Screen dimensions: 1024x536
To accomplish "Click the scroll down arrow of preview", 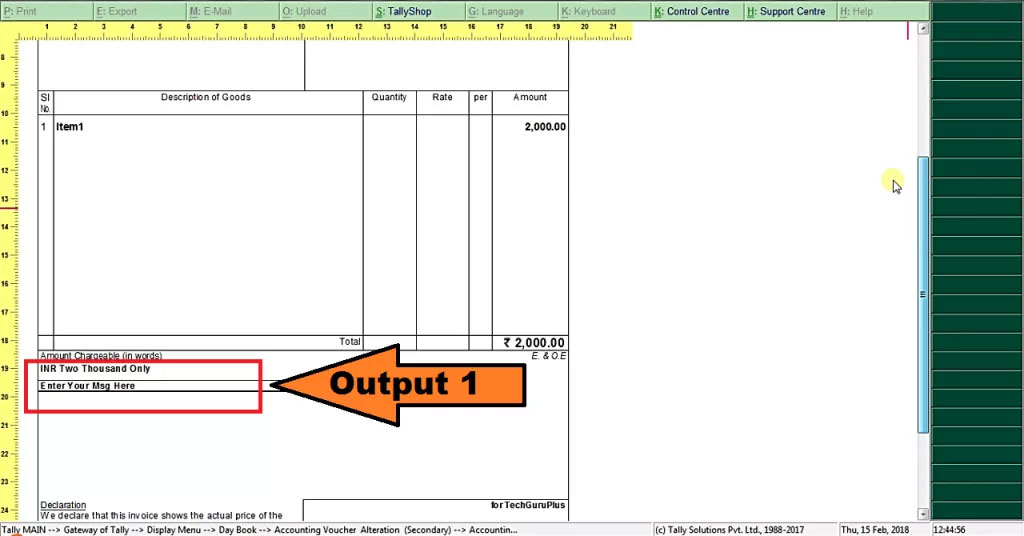I will tap(923, 512).
